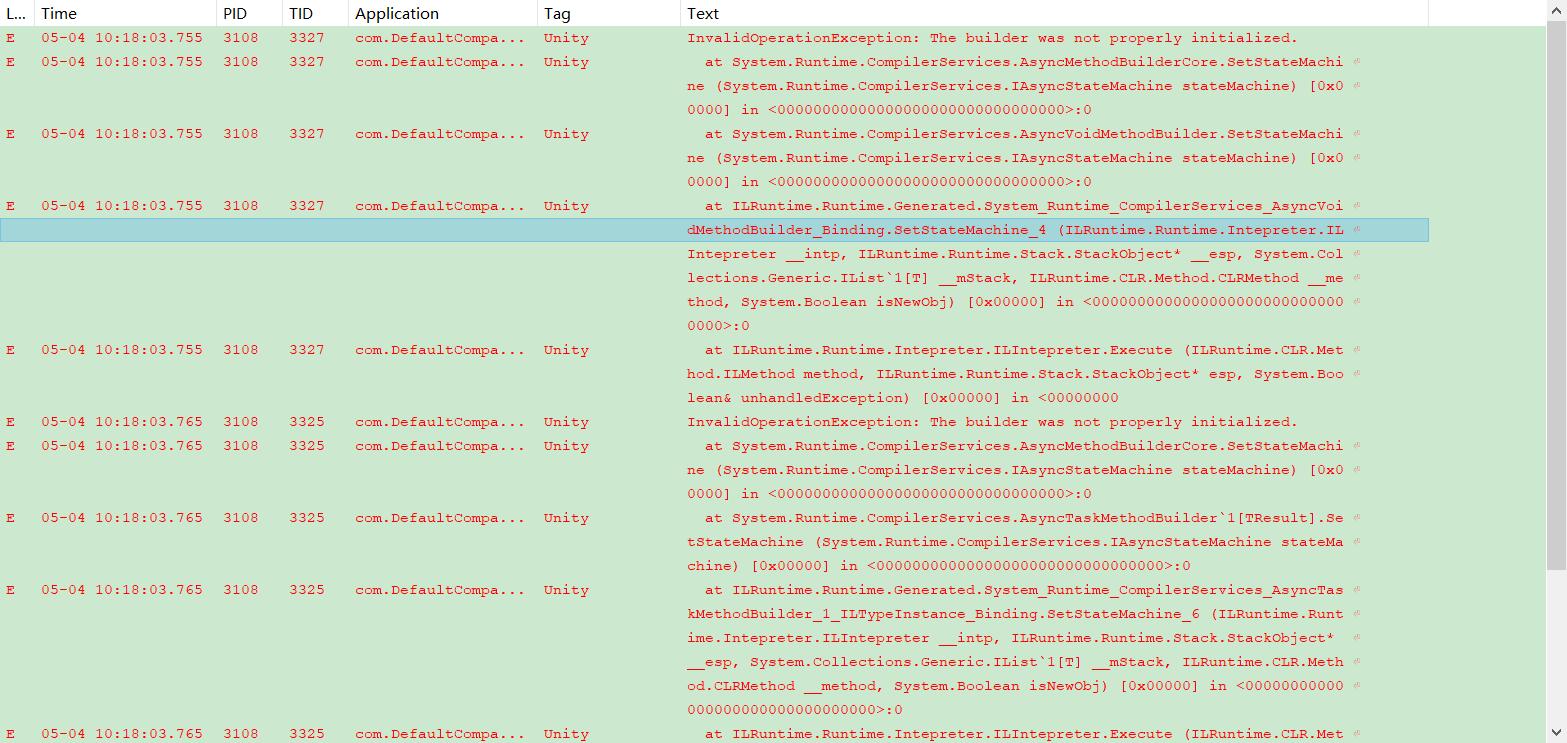The height and width of the screenshot is (743, 1567).
Task: Click the Text column header
Action: pyautogui.click(x=701, y=13)
